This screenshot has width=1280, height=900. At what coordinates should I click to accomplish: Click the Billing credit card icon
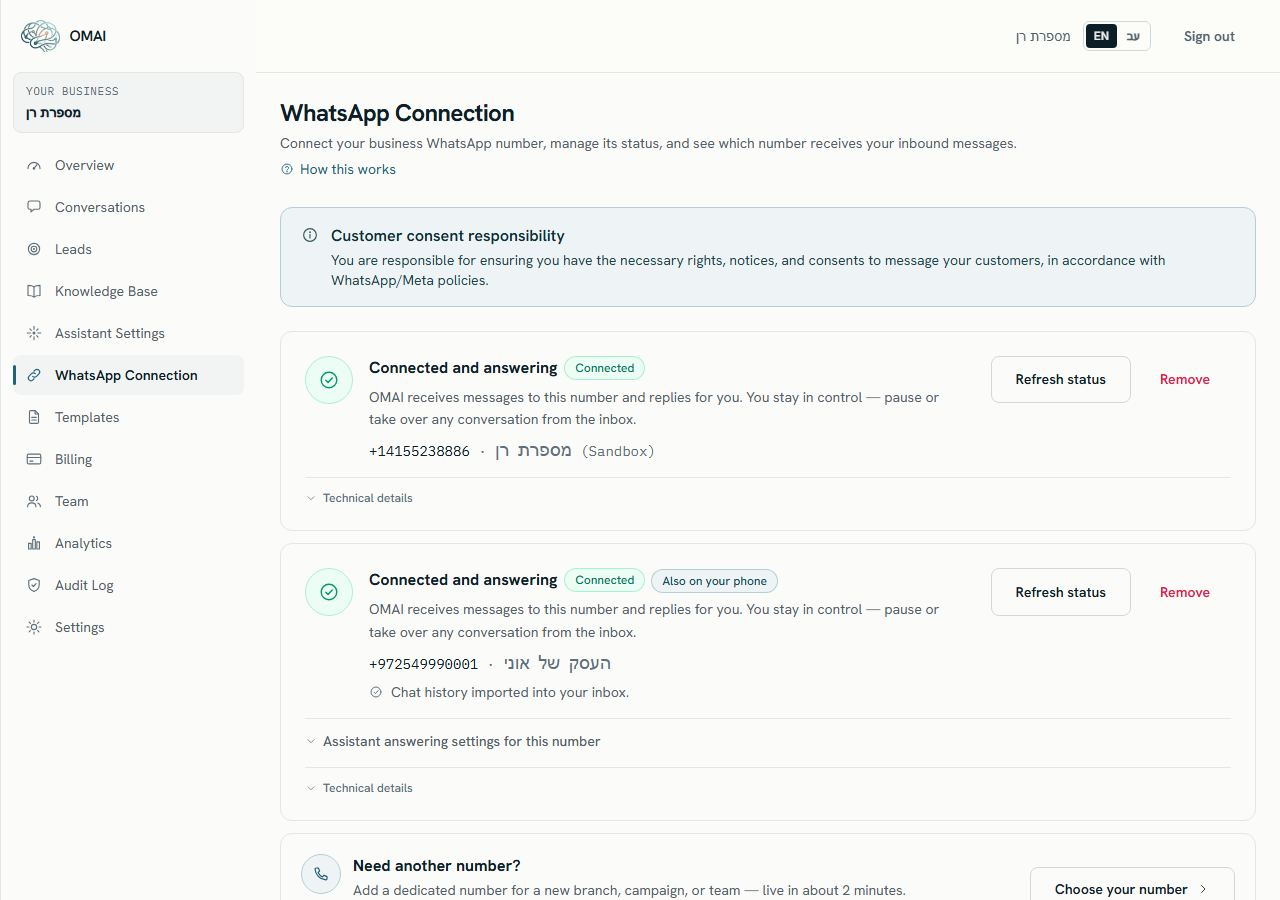tap(34, 460)
